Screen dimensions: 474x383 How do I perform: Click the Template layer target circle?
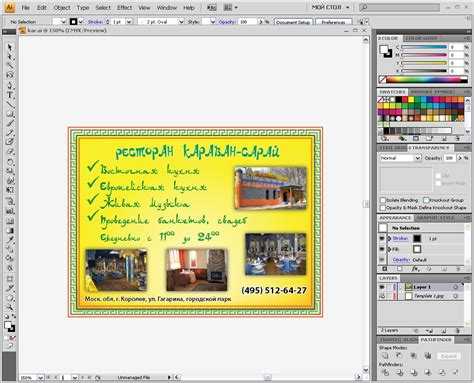tap(455, 296)
